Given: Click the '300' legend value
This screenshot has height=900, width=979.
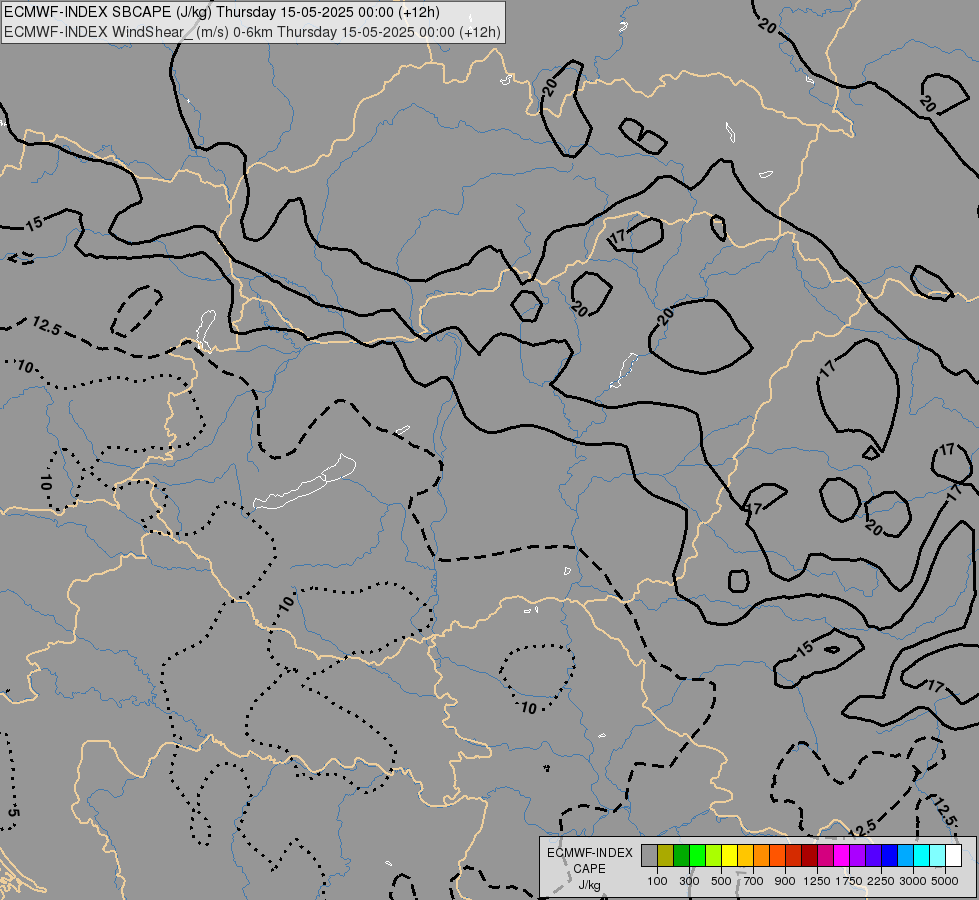Looking at the screenshot, I should [689, 881].
